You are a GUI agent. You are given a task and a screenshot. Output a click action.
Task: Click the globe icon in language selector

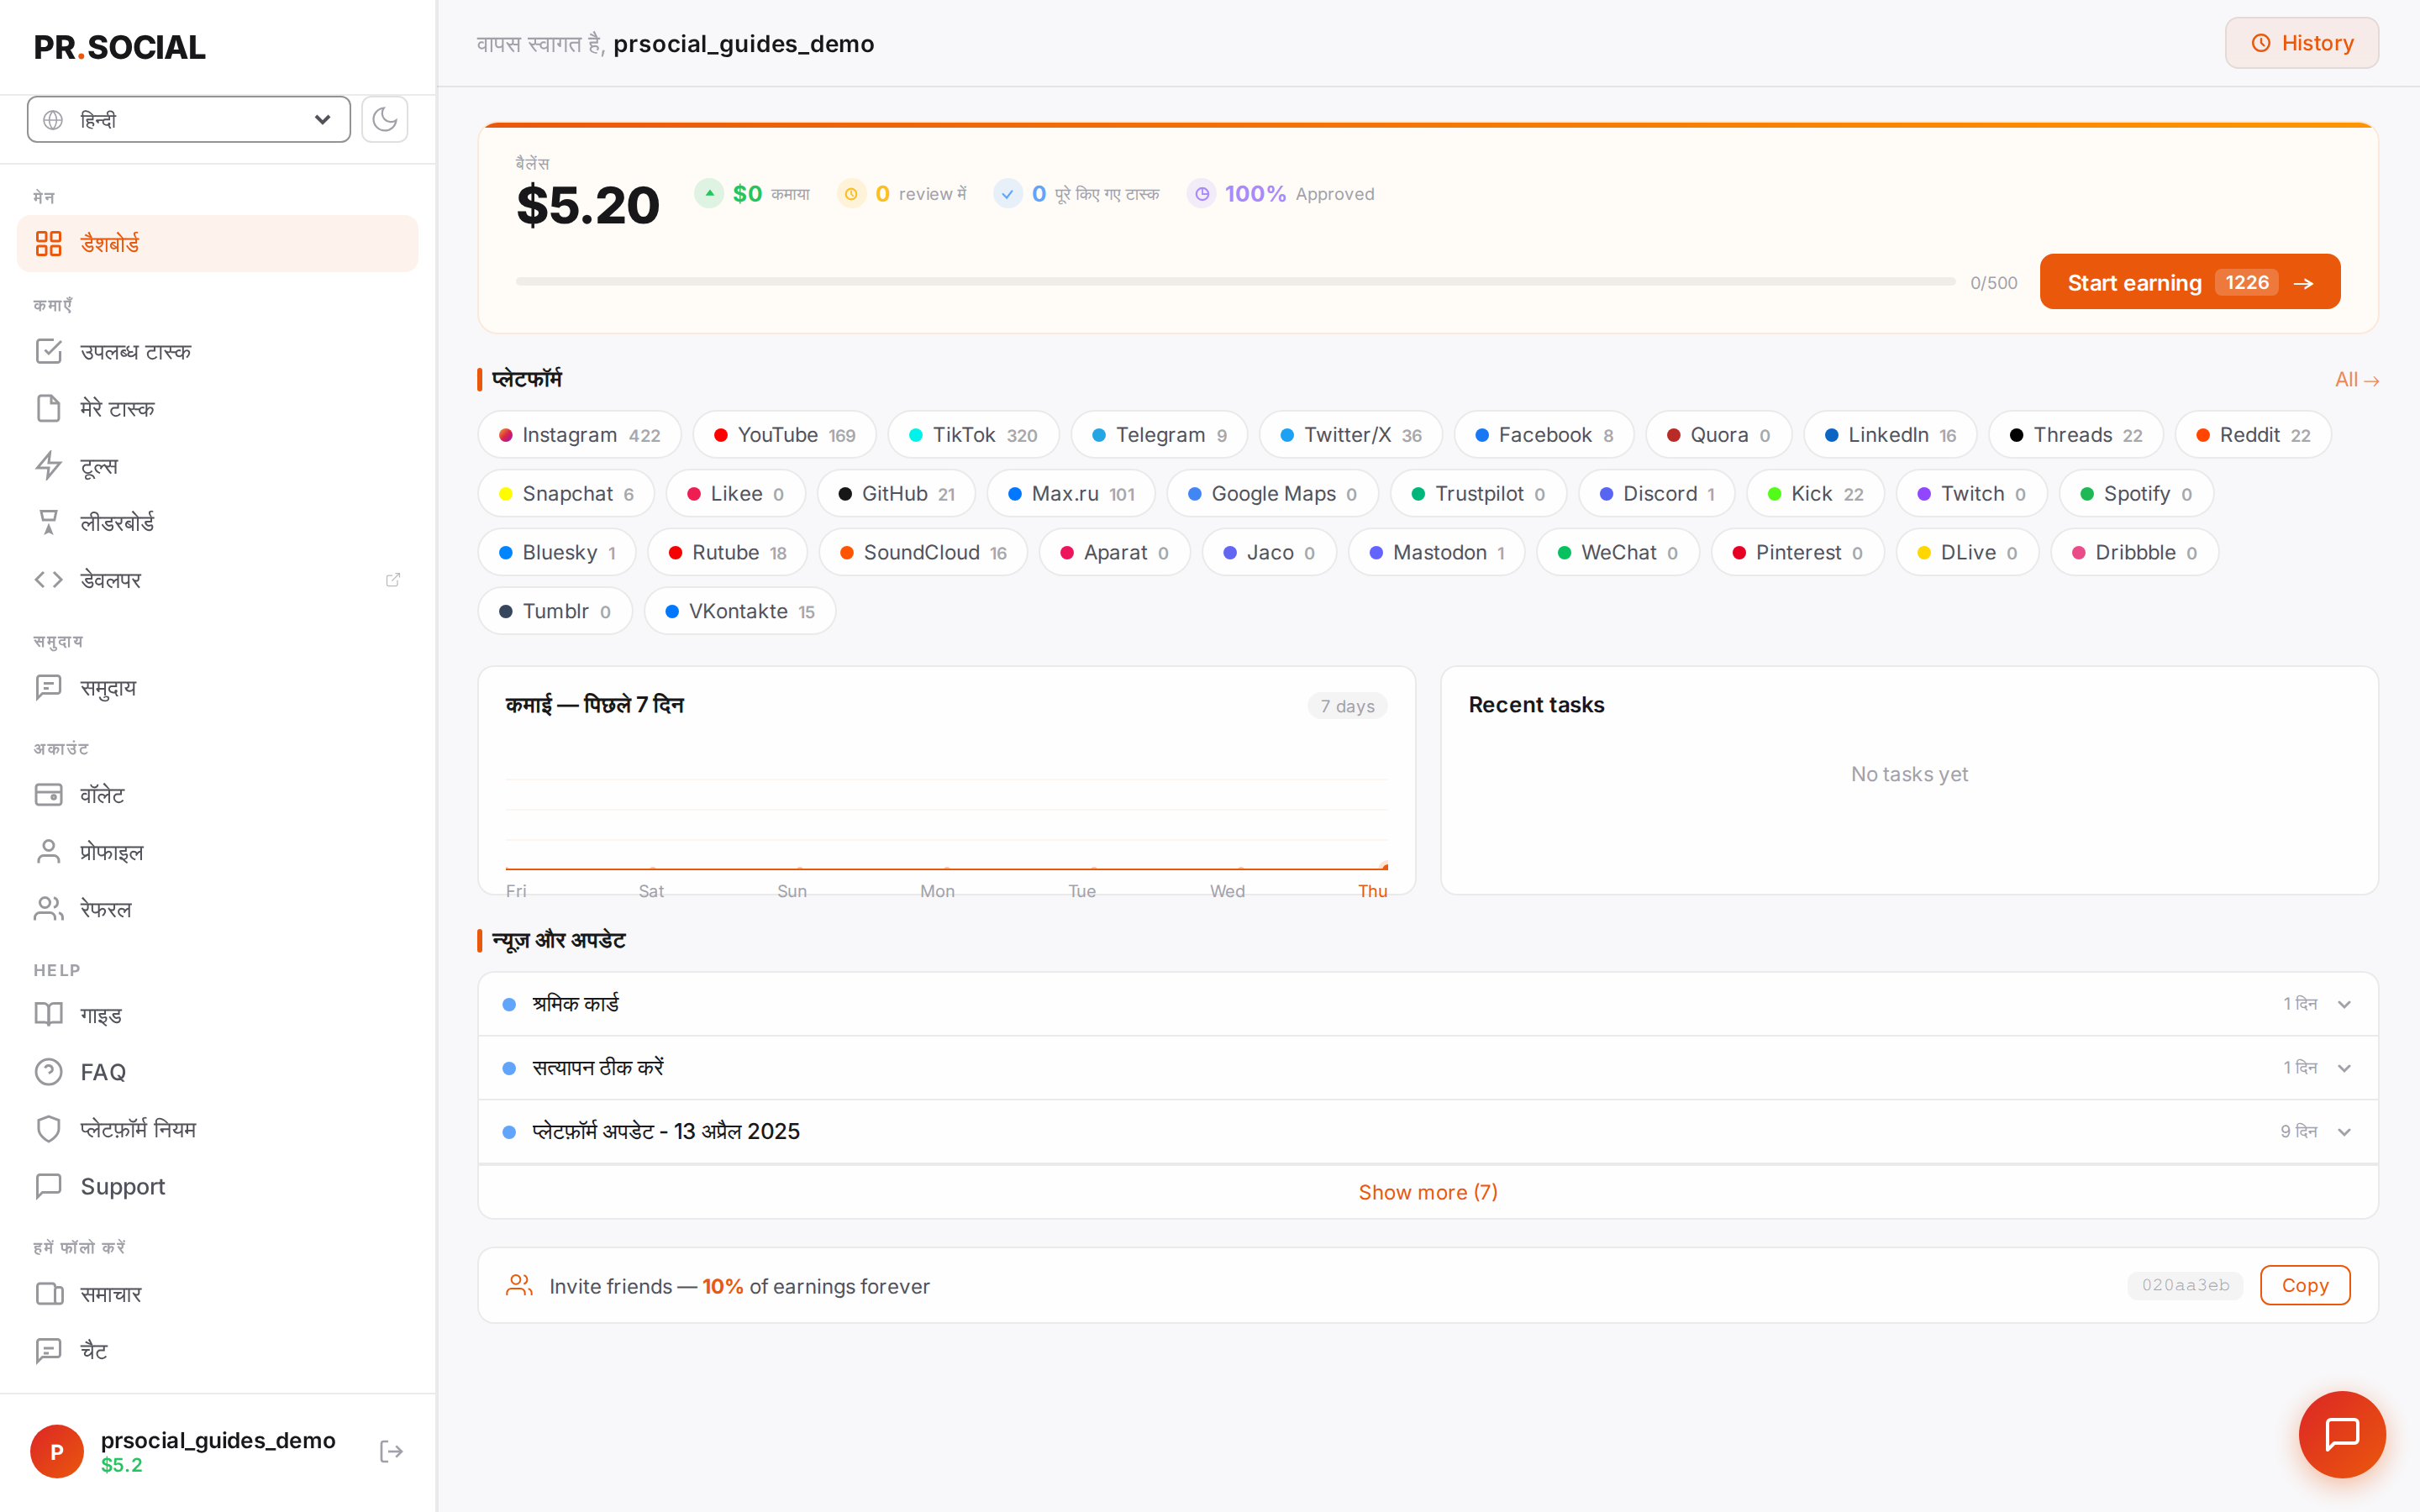click(53, 120)
